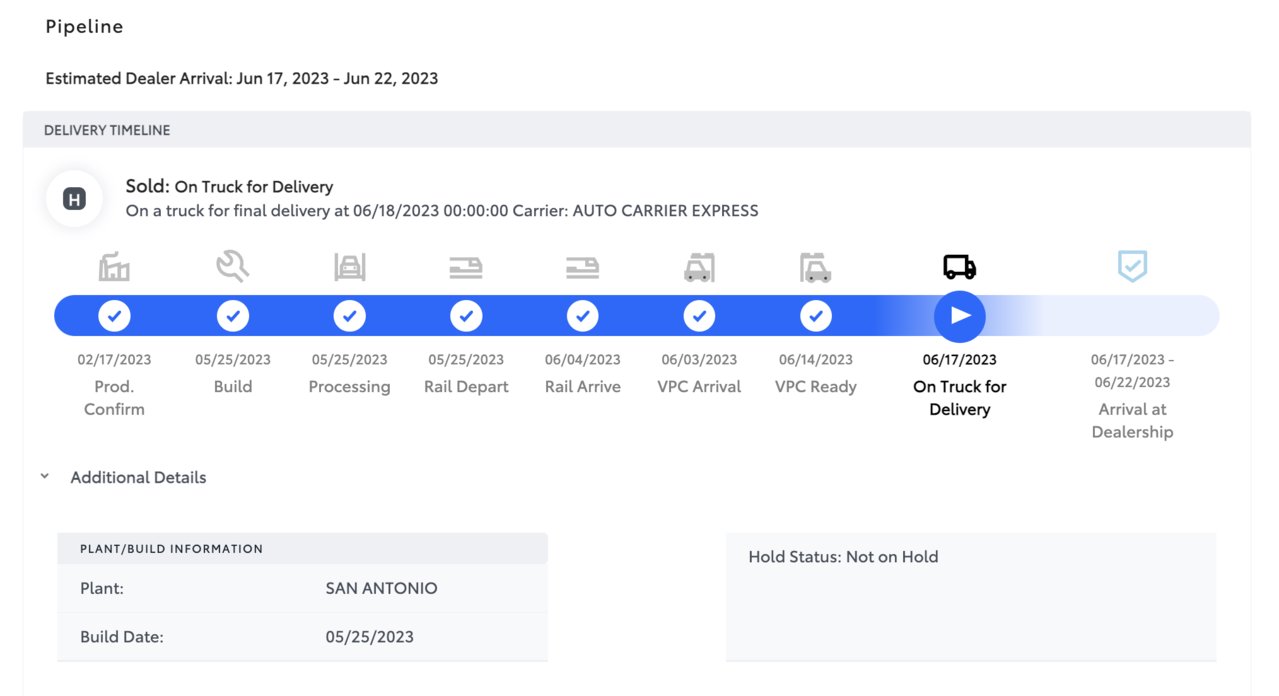Image resolution: width=1279 pixels, height=696 pixels.
Task: Click the shield checkmark Arrival at Dealership icon
Action: click(1132, 266)
